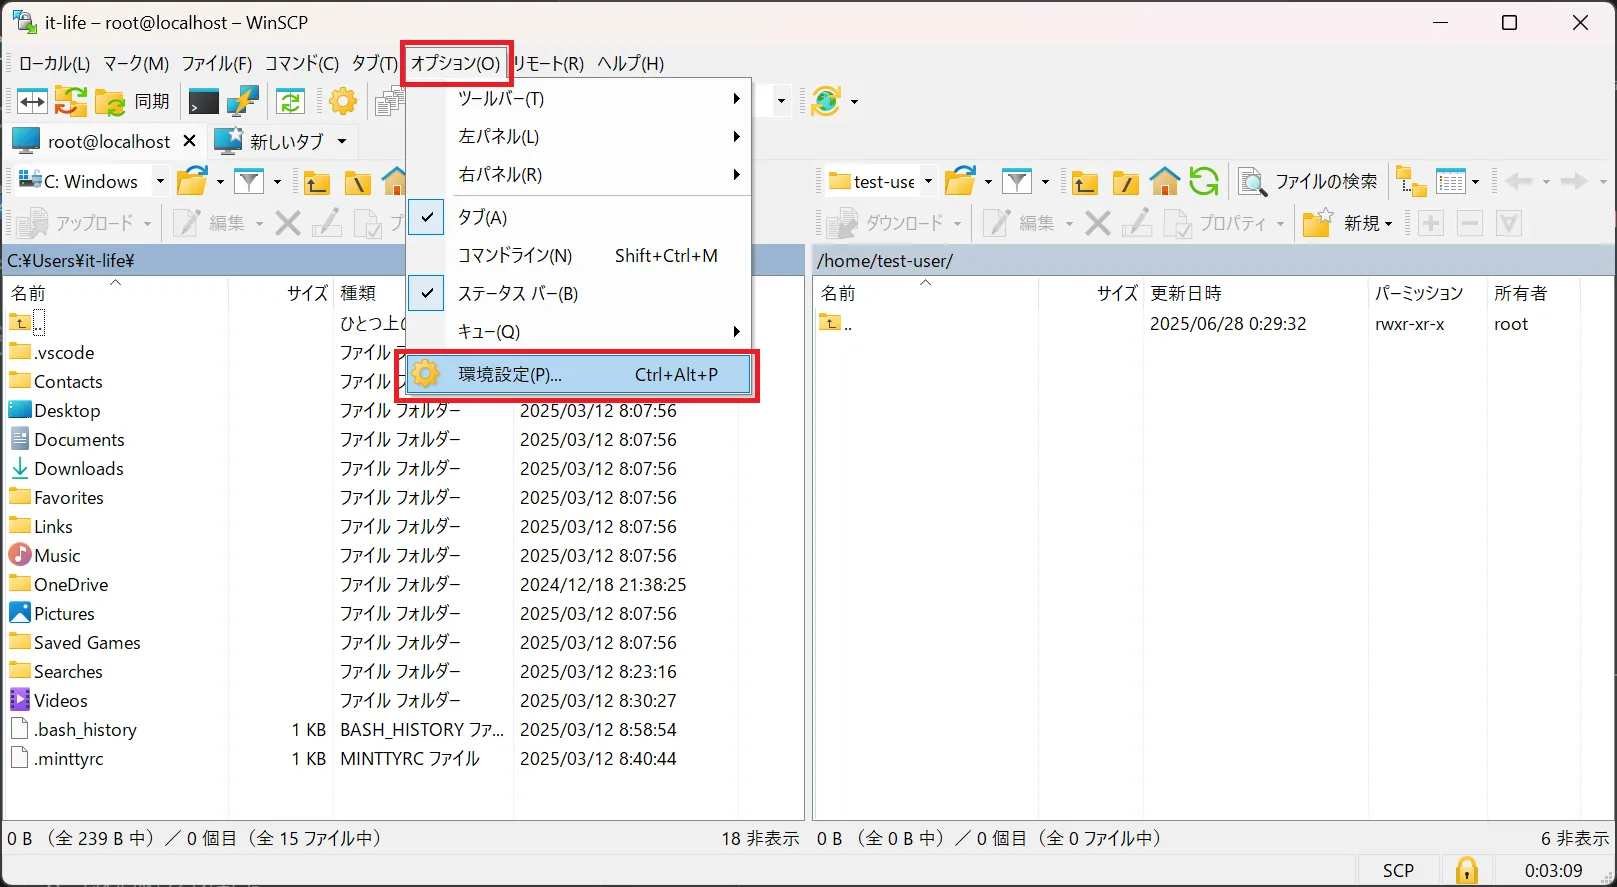Viewport: 1617px width, 887px height.
Task: Click remote panel filter funnel icon
Action: 1017,181
